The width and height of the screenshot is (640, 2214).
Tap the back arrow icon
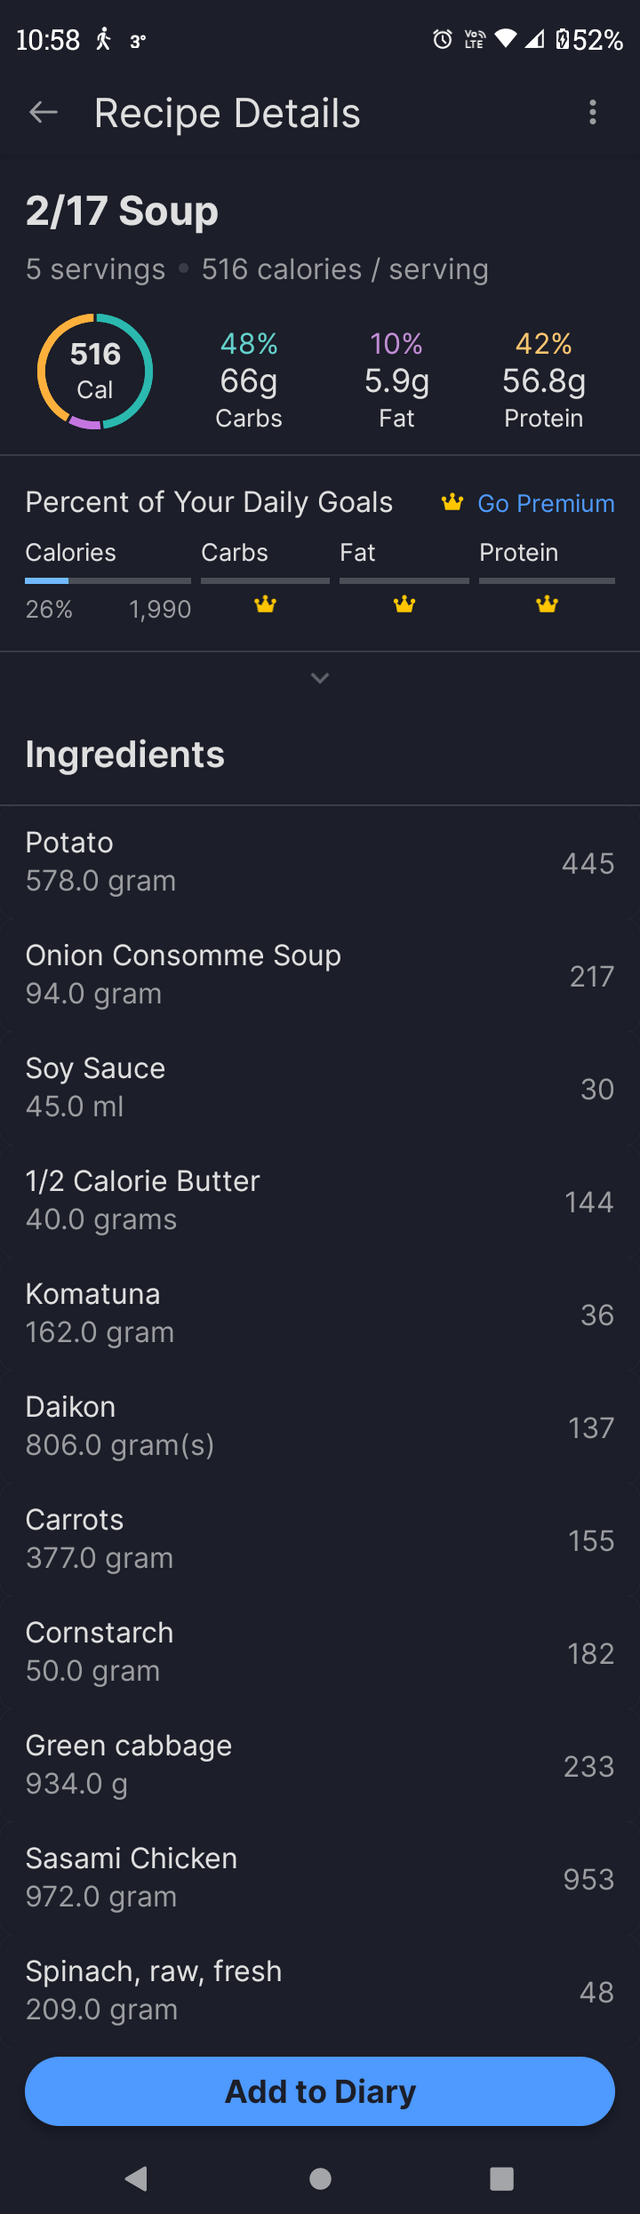pos(43,113)
